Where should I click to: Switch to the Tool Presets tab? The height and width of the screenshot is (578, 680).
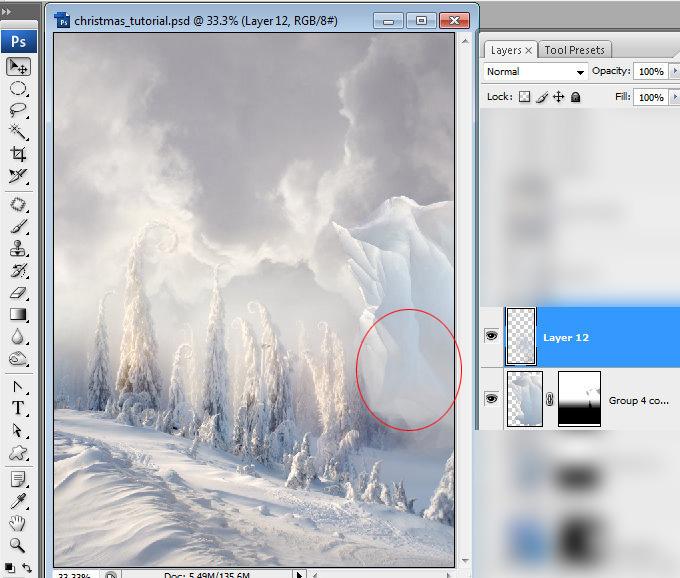point(574,50)
